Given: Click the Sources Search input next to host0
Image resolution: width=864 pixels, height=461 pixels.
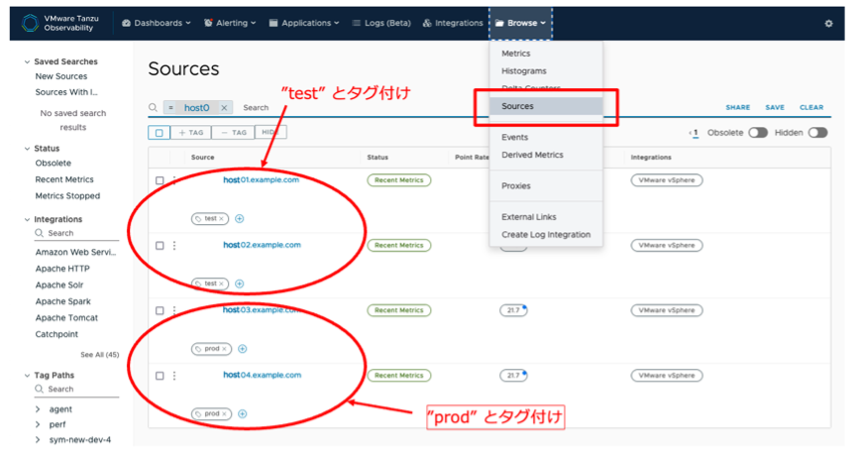Looking at the screenshot, I should pos(256,108).
